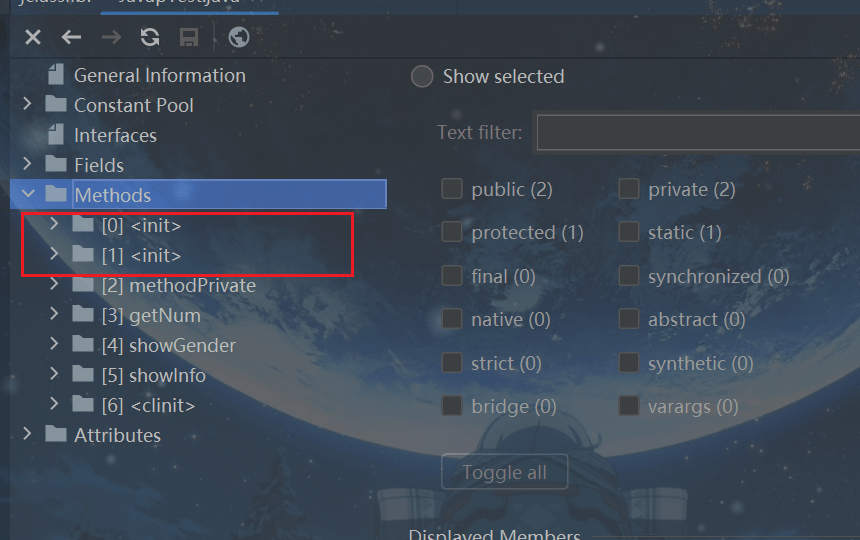Expand the [2] methodPrivate entry

click(55, 285)
